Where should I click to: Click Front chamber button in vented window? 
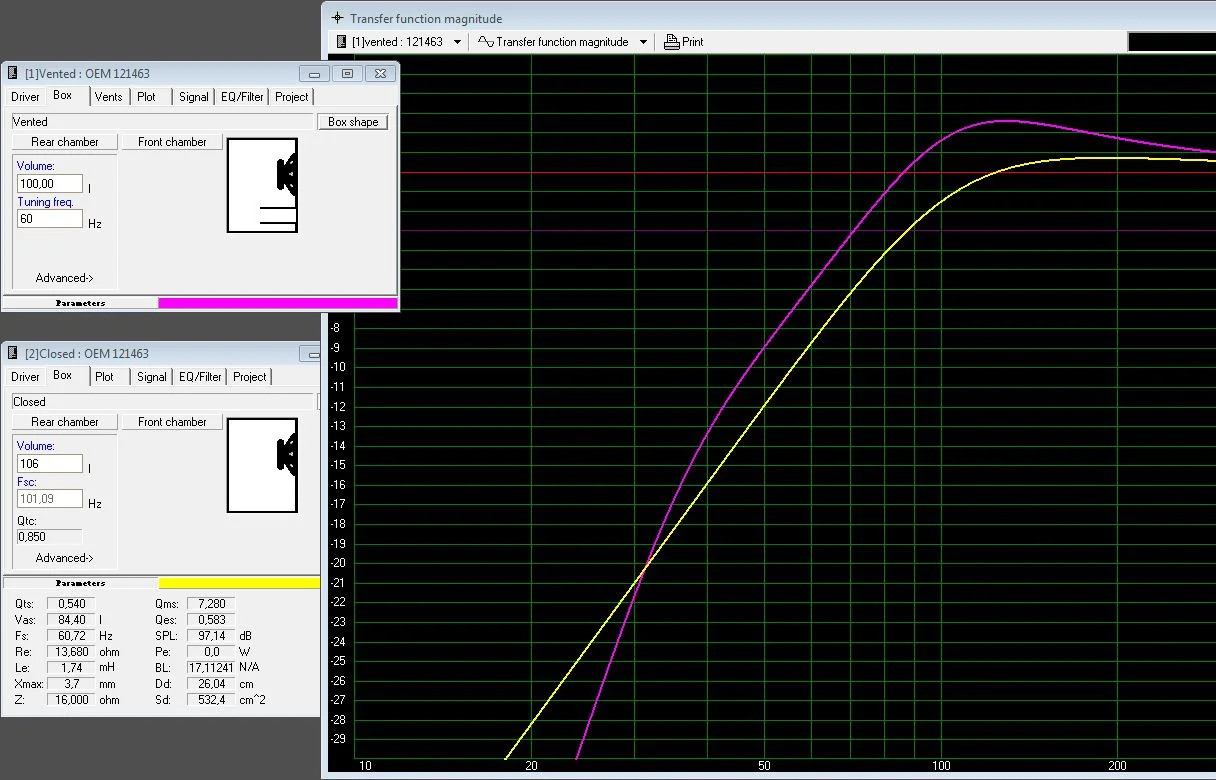coord(172,142)
